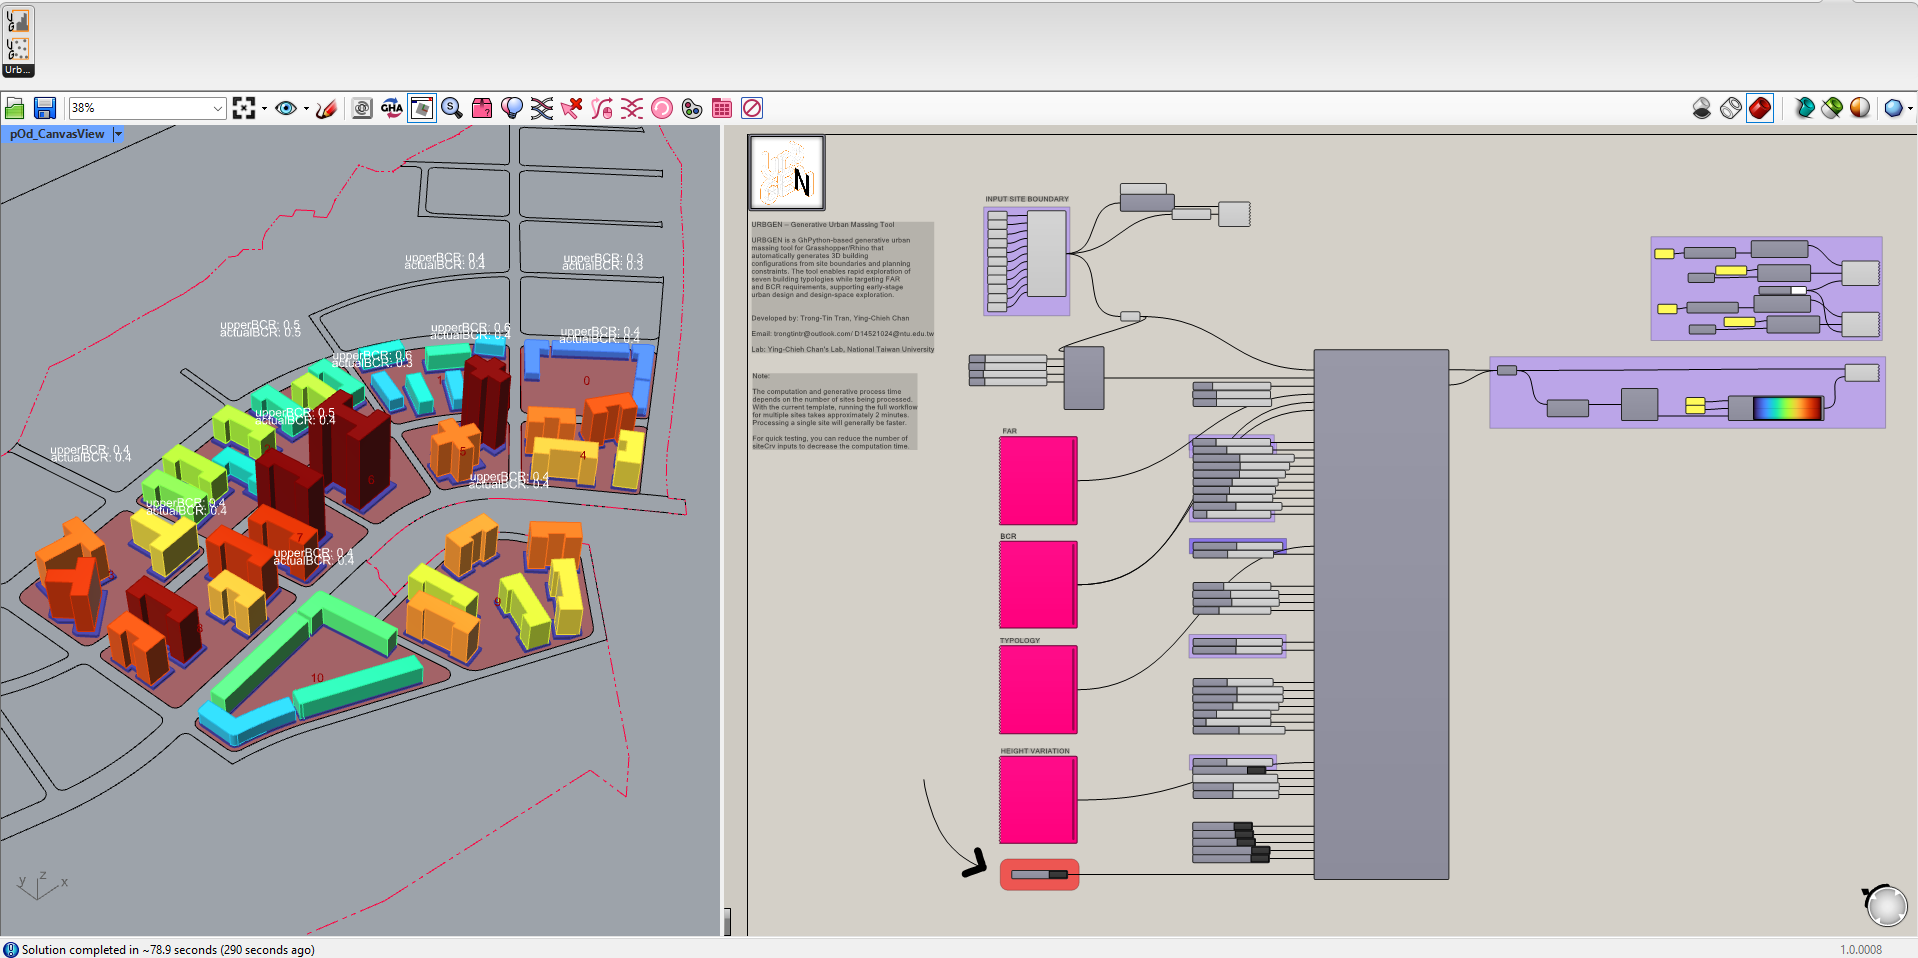Click the pink table grid icon
The image size is (1918, 958).
722,108
